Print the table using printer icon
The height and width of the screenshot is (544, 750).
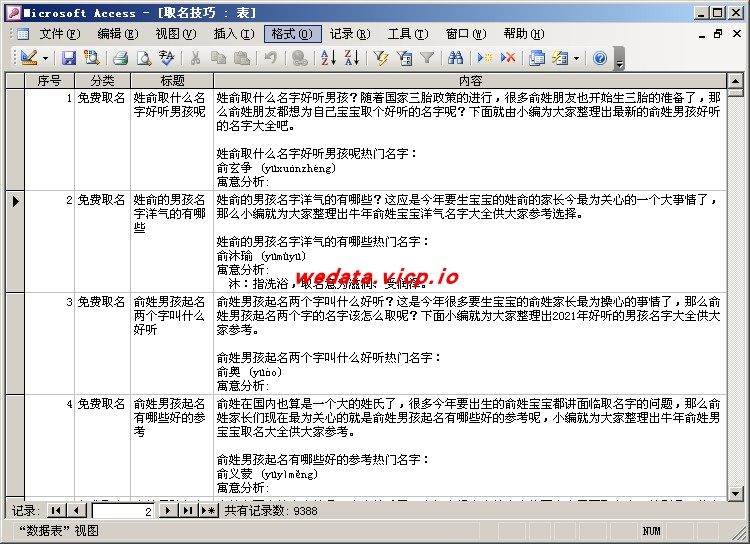pyautogui.click(x=120, y=58)
